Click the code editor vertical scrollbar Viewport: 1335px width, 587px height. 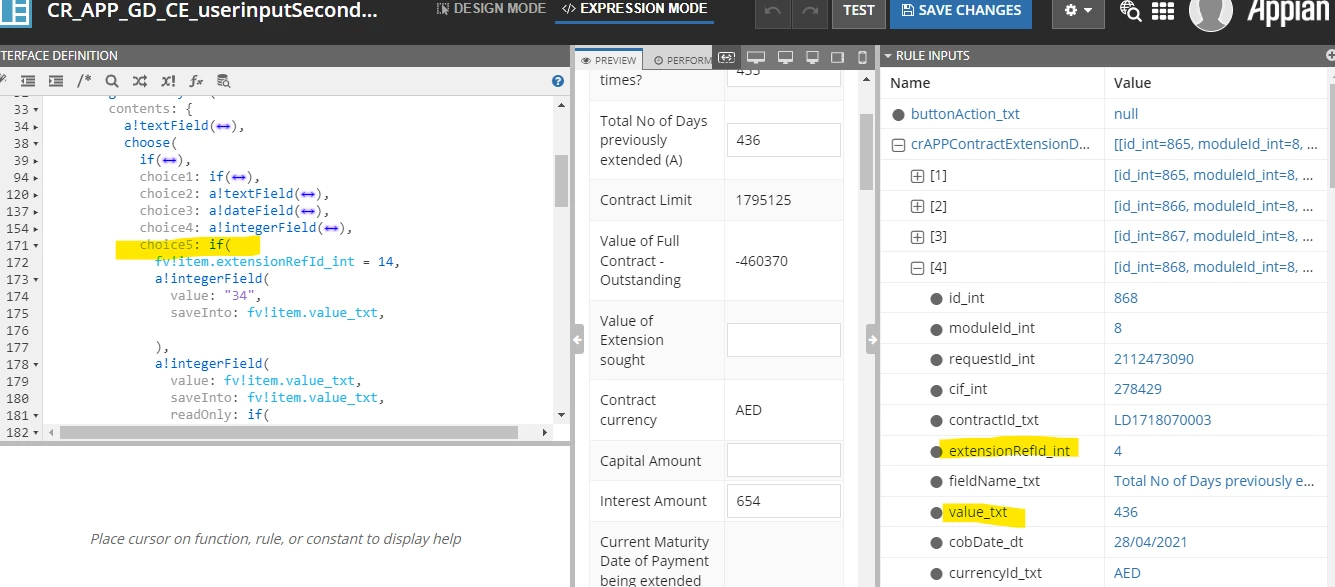point(561,180)
